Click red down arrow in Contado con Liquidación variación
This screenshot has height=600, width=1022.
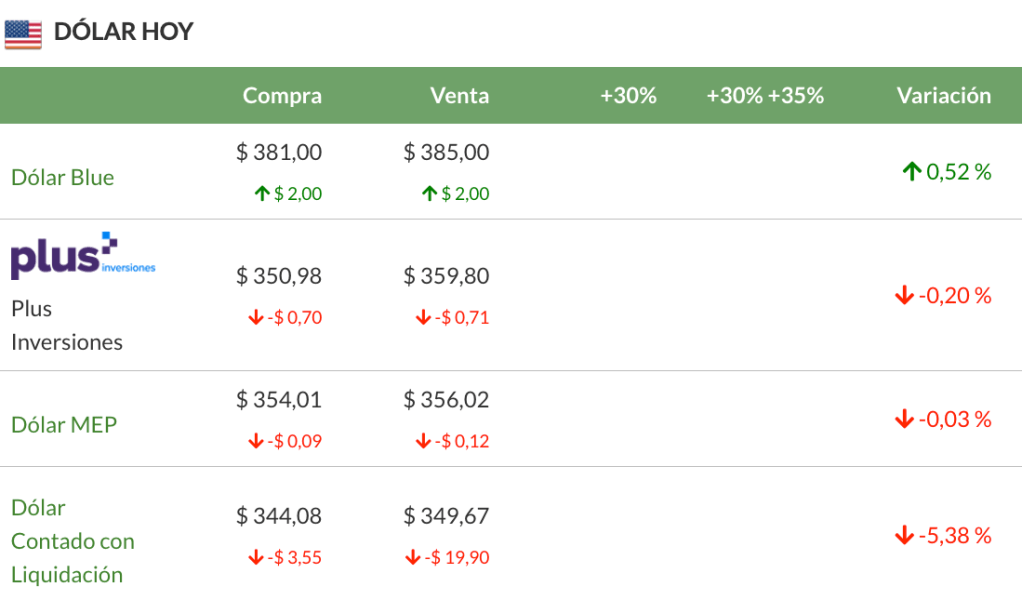[904, 536]
